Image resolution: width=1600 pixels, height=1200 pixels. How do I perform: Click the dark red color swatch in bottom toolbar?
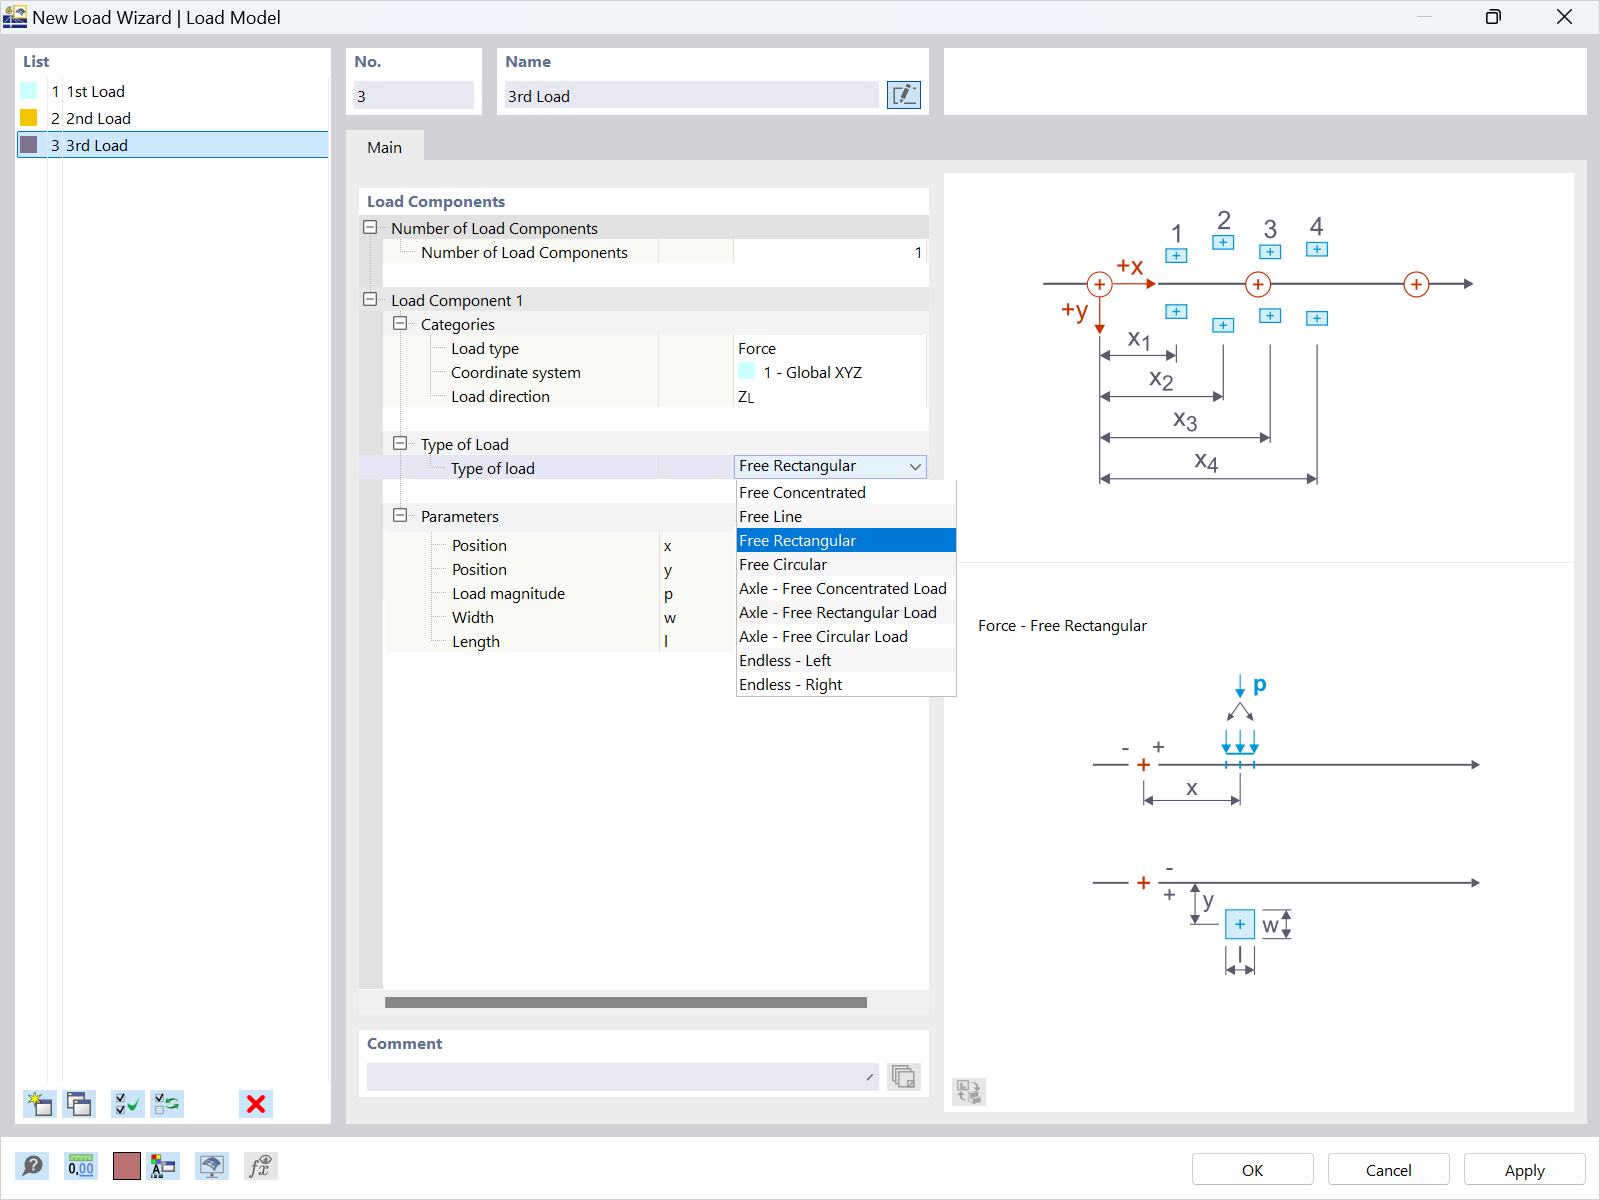tap(127, 1166)
